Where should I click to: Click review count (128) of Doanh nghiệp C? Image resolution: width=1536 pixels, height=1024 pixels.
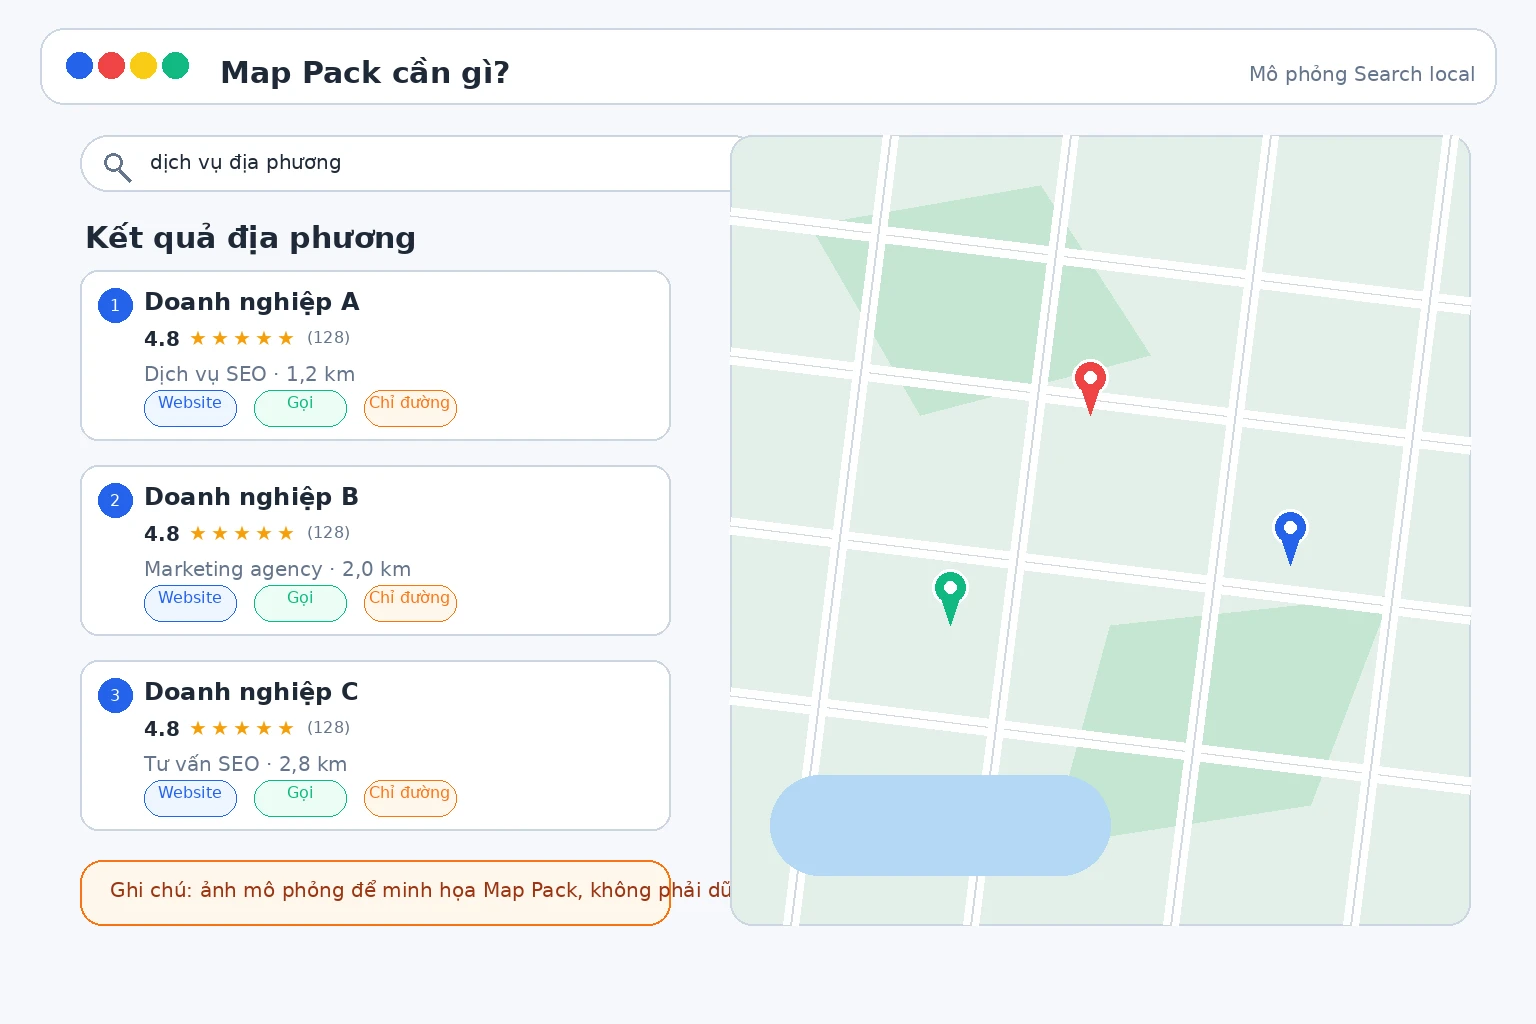[328, 728]
